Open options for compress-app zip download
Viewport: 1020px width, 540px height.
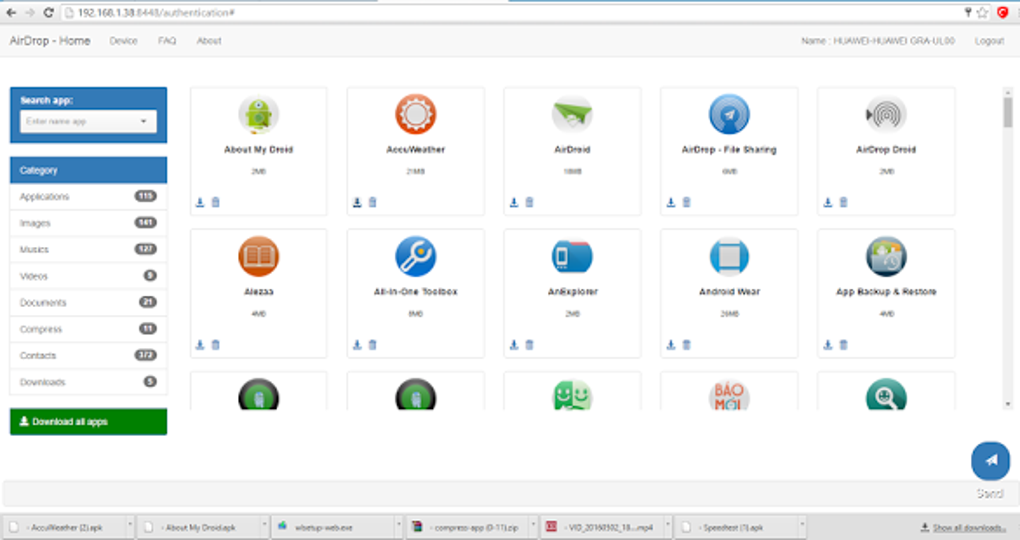pyautogui.click(x=533, y=526)
